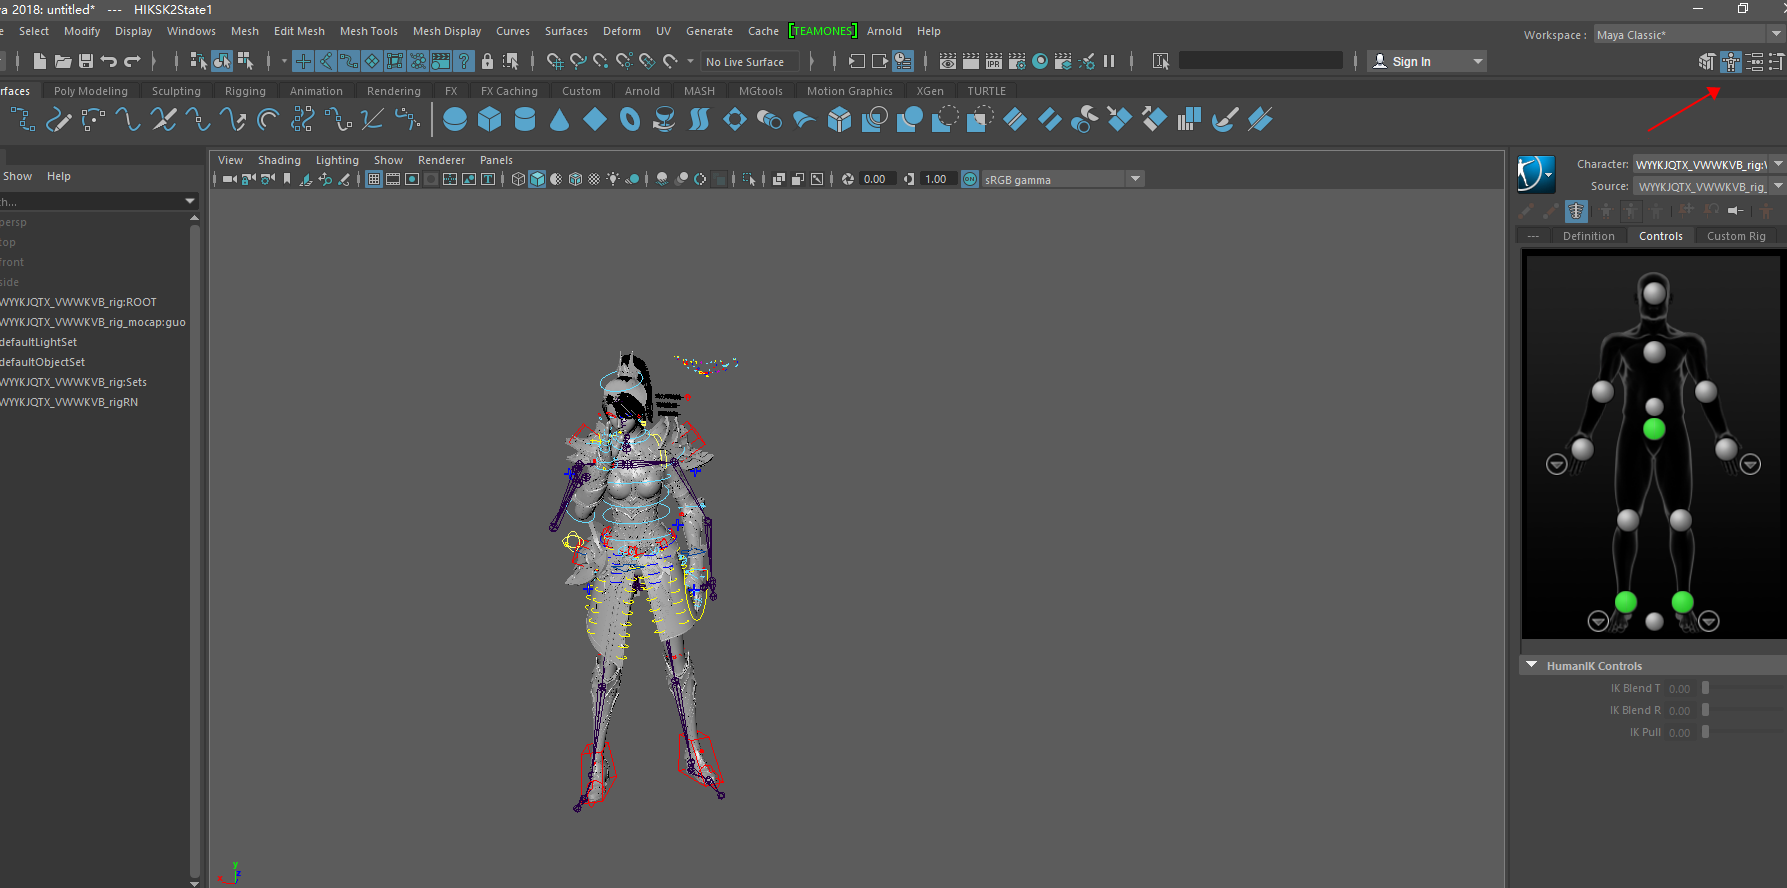This screenshot has width=1787, height=888.
Task: Toggle the head effector on the figure
Action: click(1654, 292)
